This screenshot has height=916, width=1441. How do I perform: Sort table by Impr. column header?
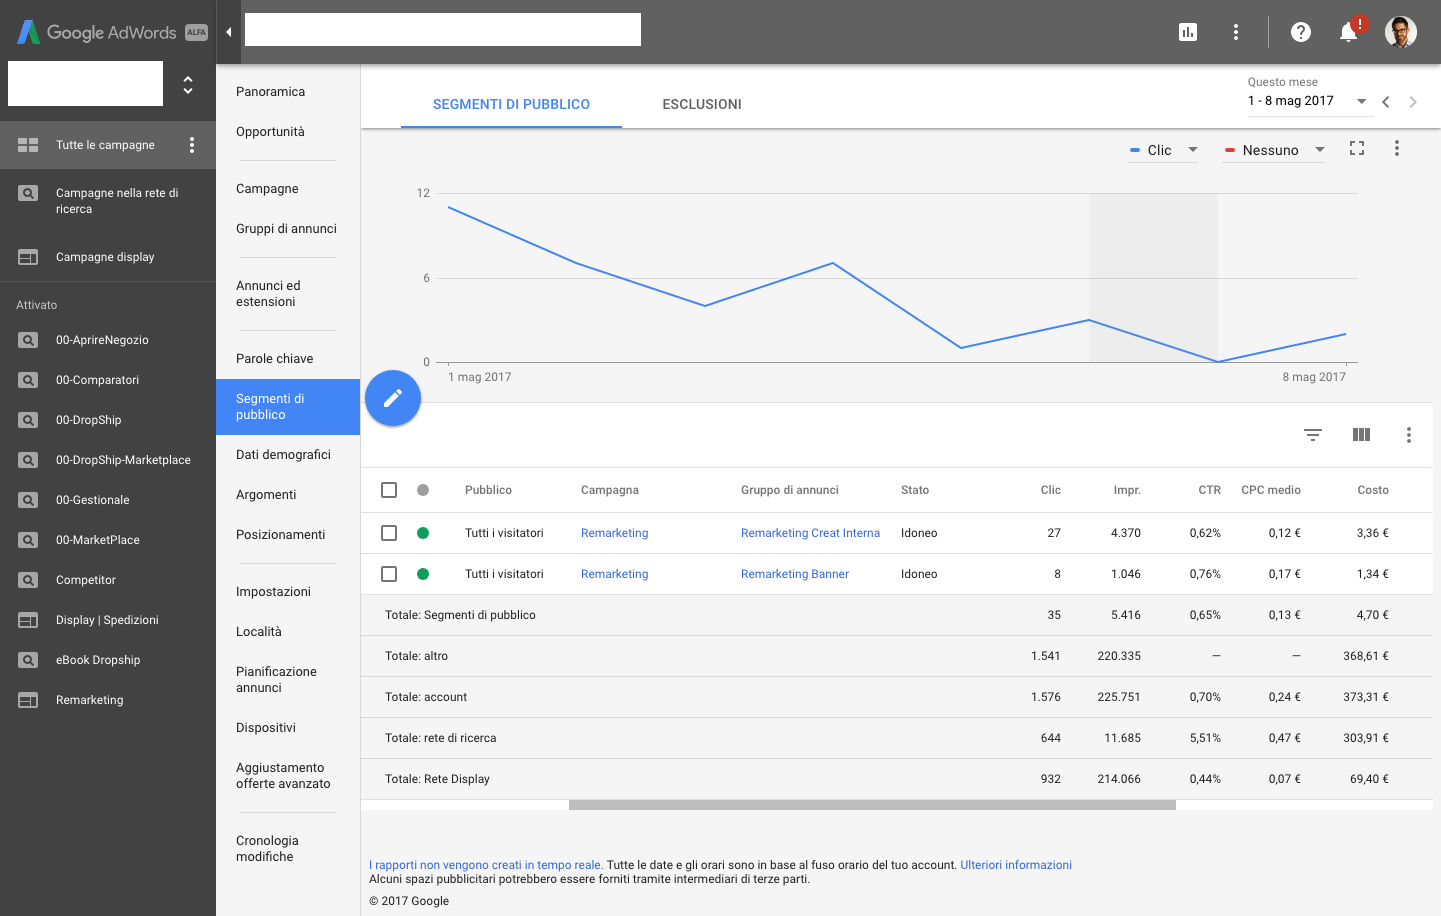(1127, 490)
